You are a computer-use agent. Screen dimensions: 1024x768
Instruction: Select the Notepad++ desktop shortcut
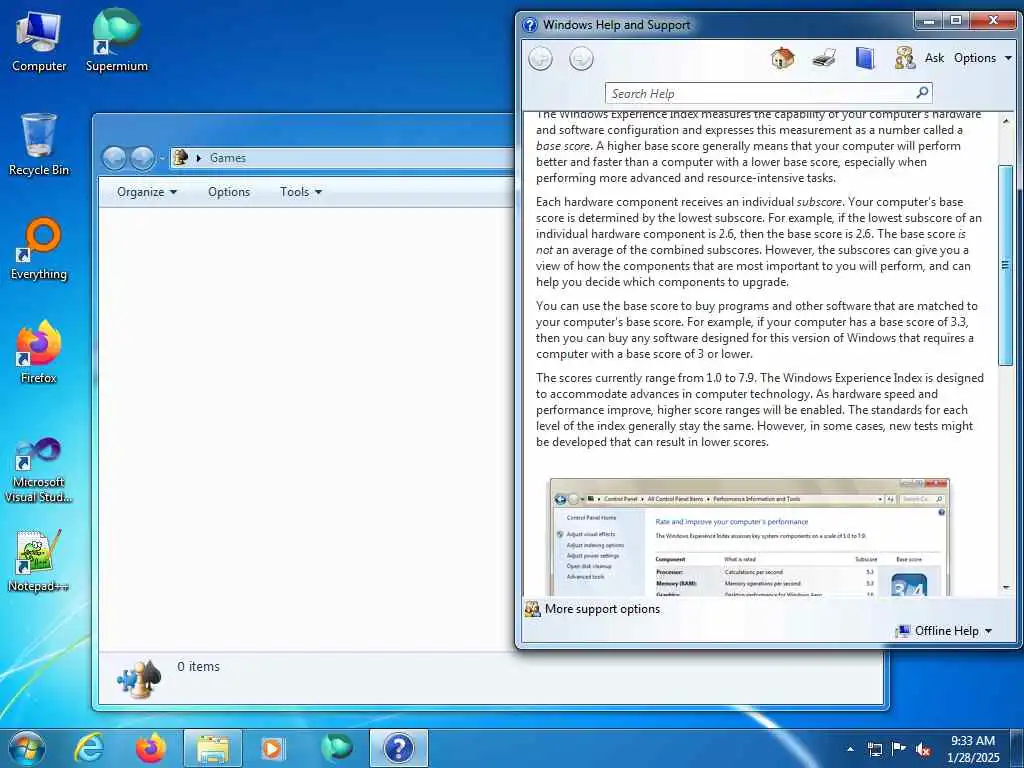pos(39,560)
